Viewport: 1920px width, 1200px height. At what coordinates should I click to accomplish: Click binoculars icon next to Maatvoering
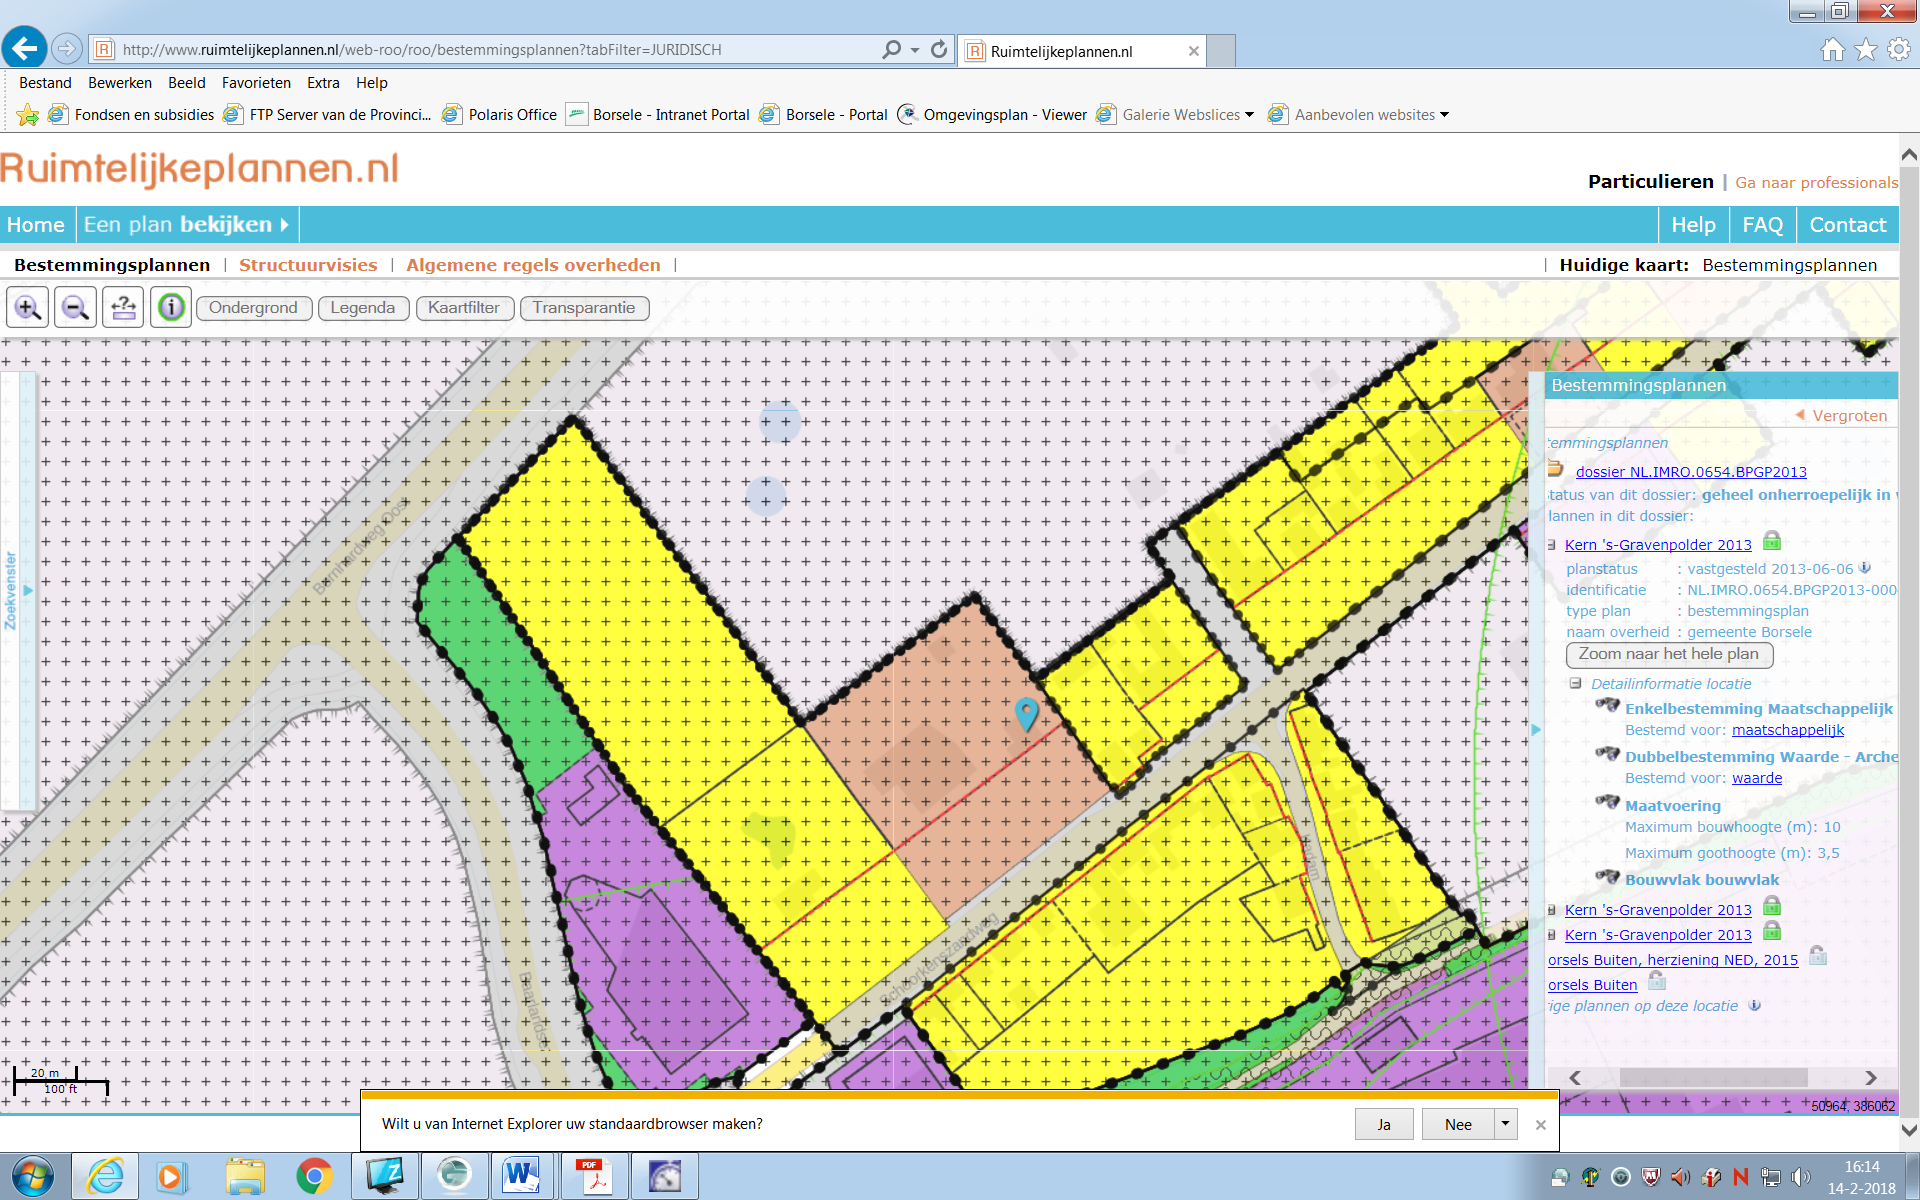1607,803
